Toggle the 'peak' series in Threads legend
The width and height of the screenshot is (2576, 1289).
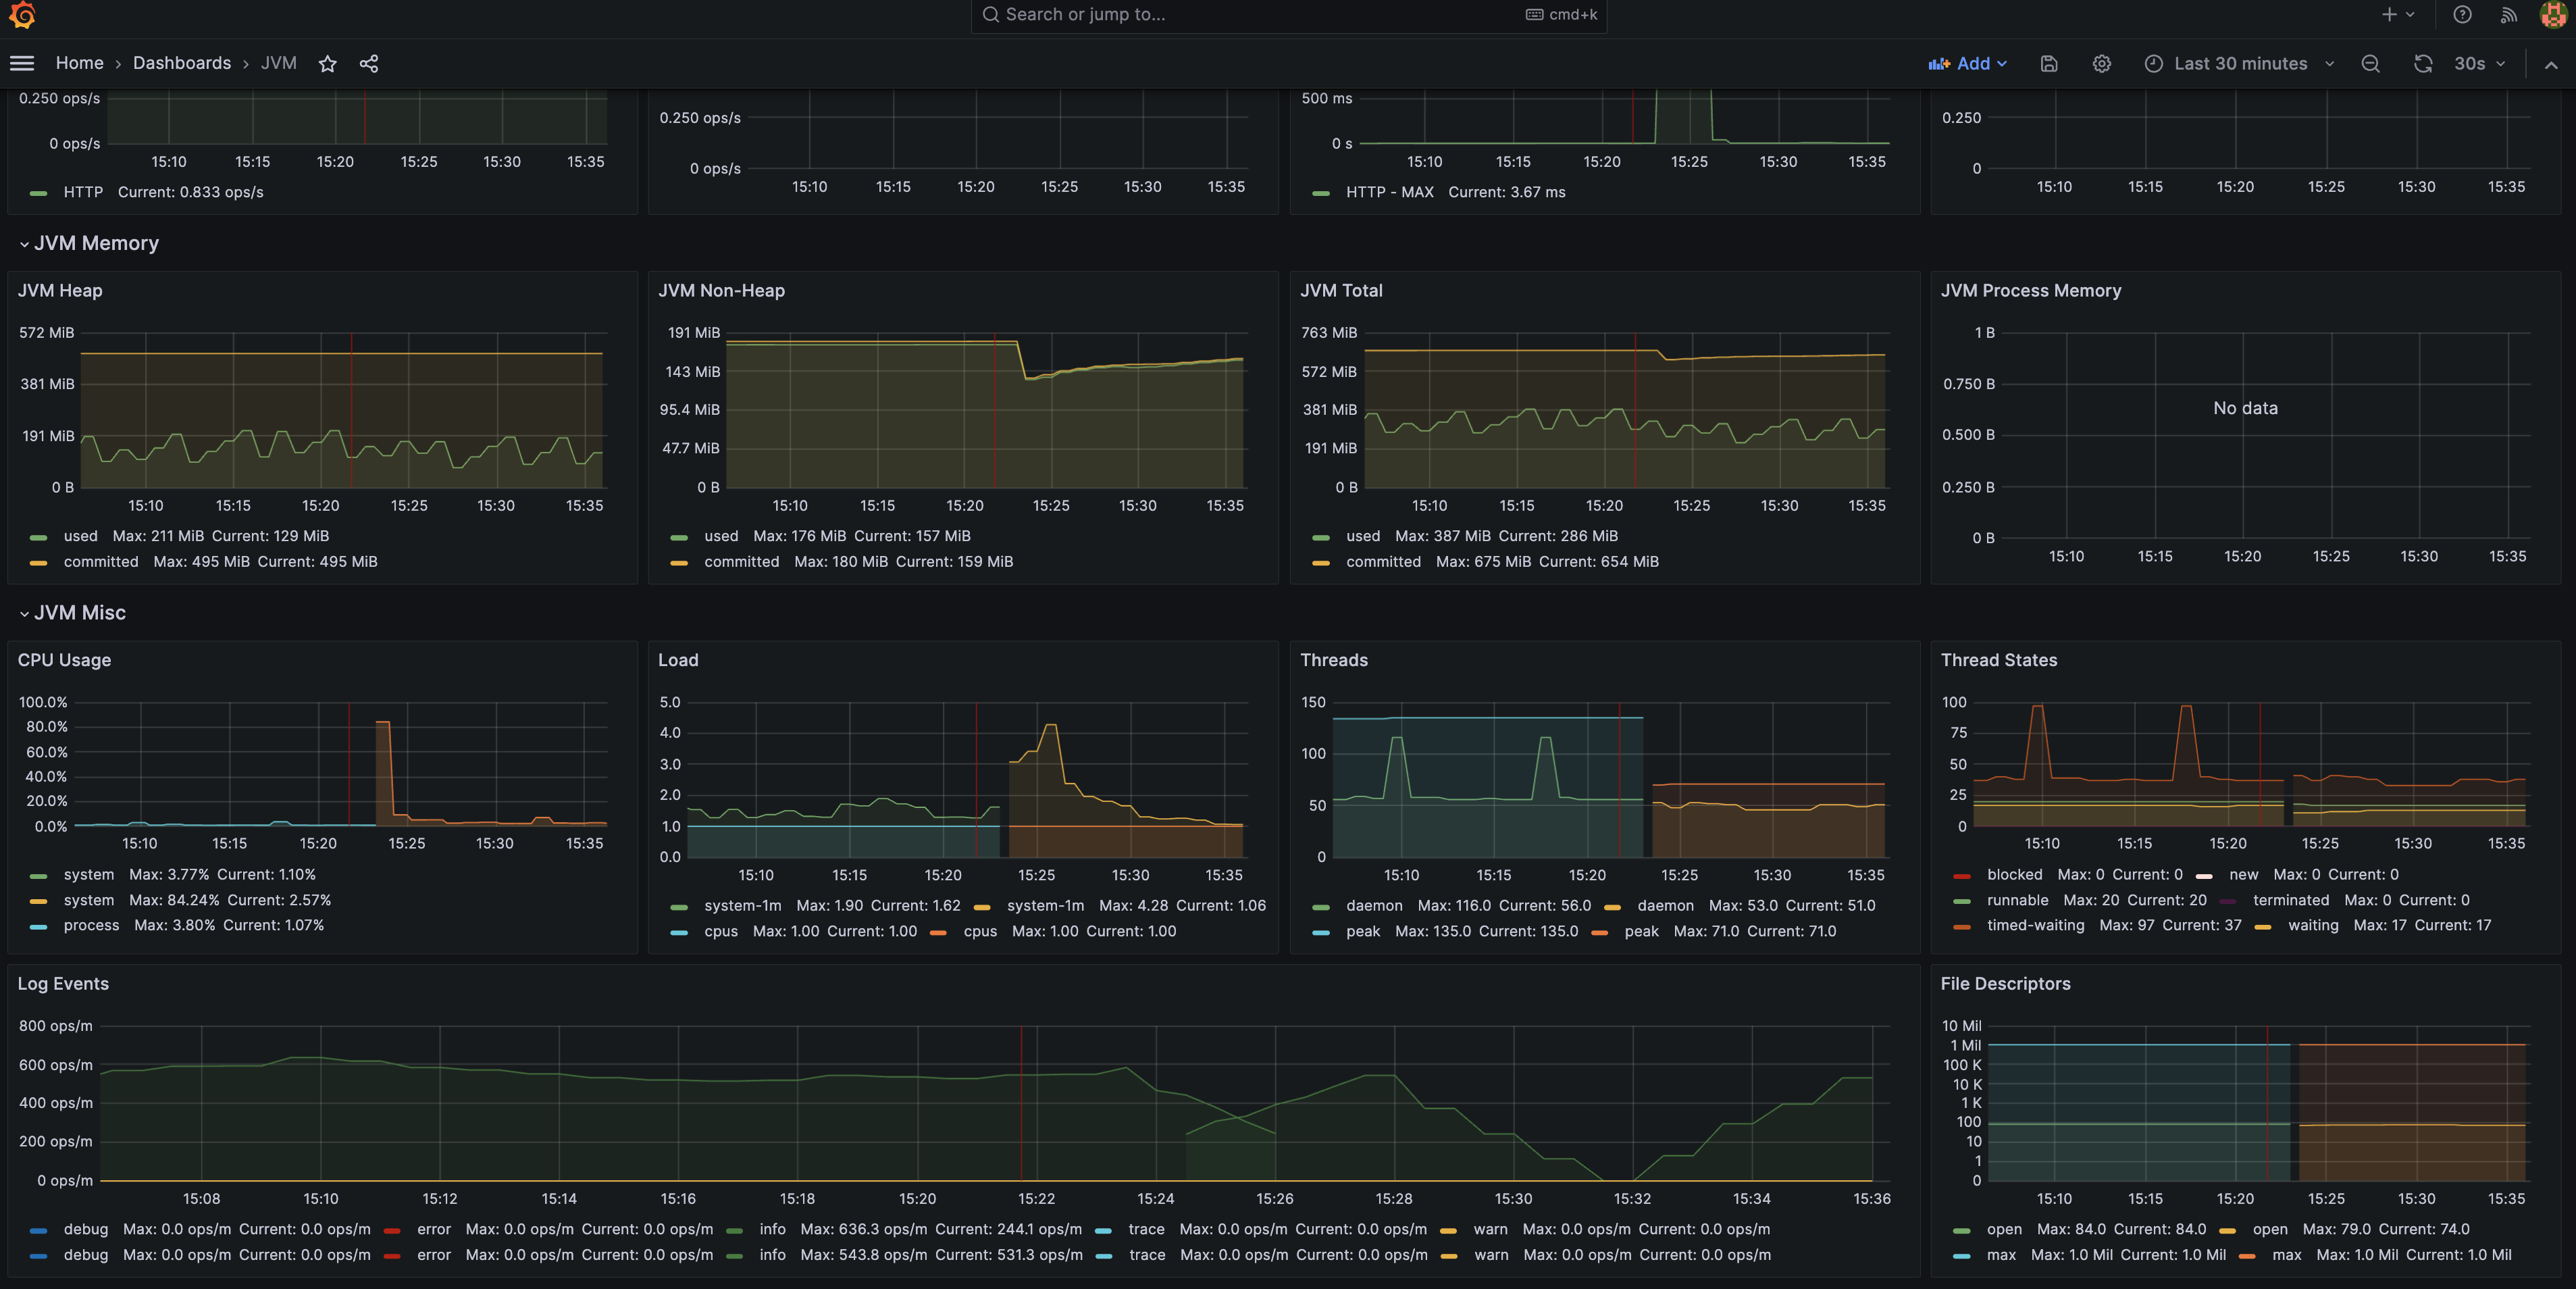coord(1362,931)
